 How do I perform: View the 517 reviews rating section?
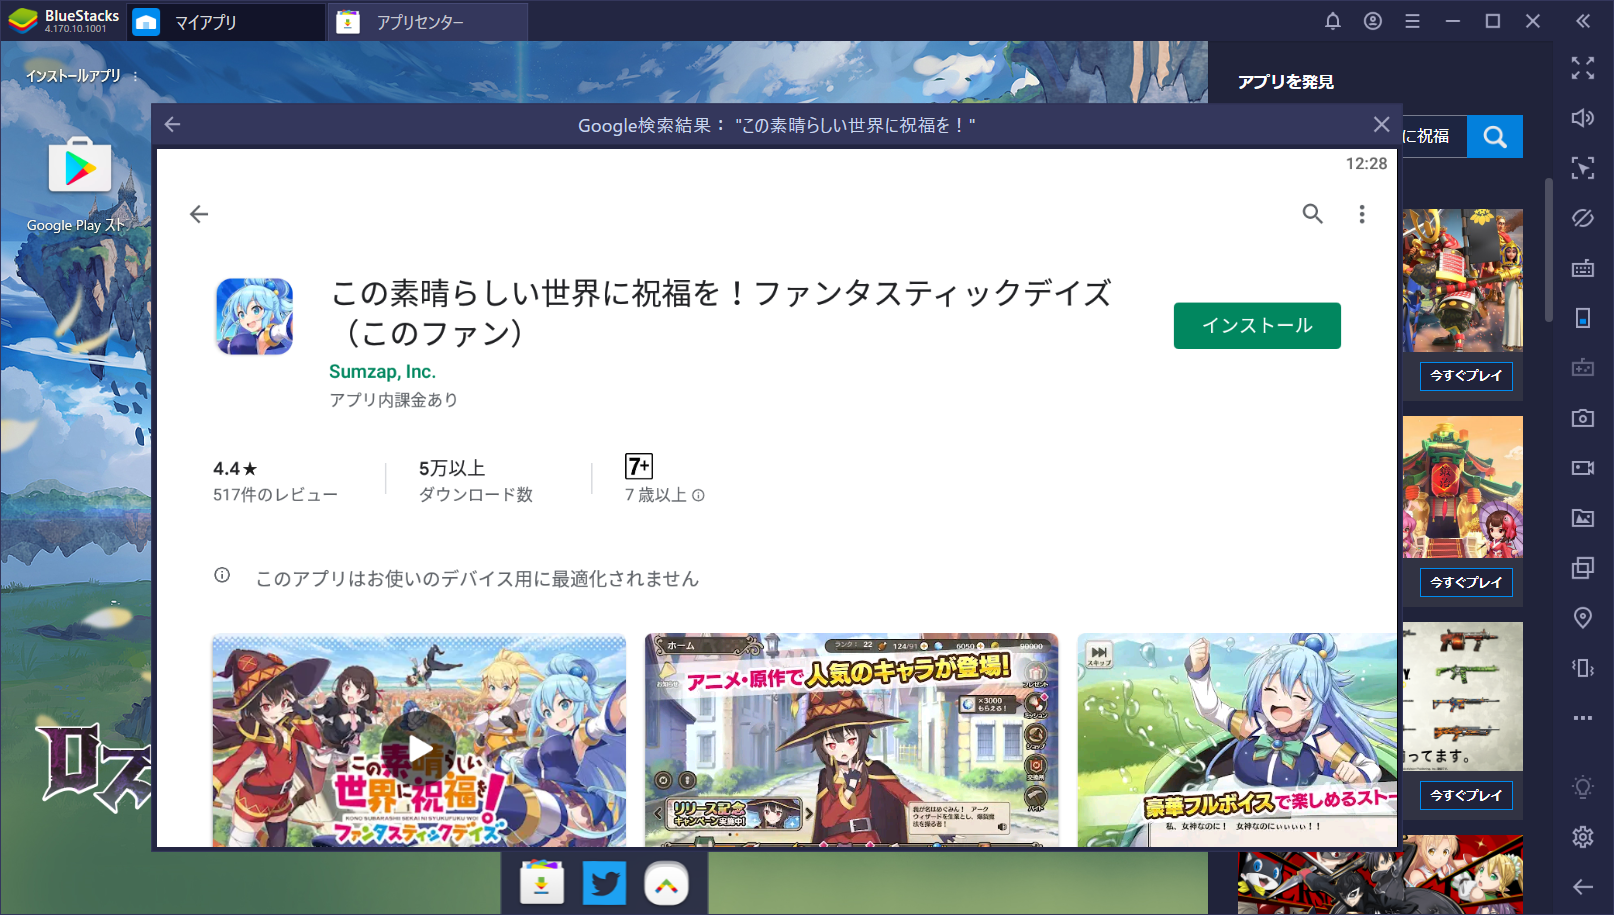pos(275,481)
